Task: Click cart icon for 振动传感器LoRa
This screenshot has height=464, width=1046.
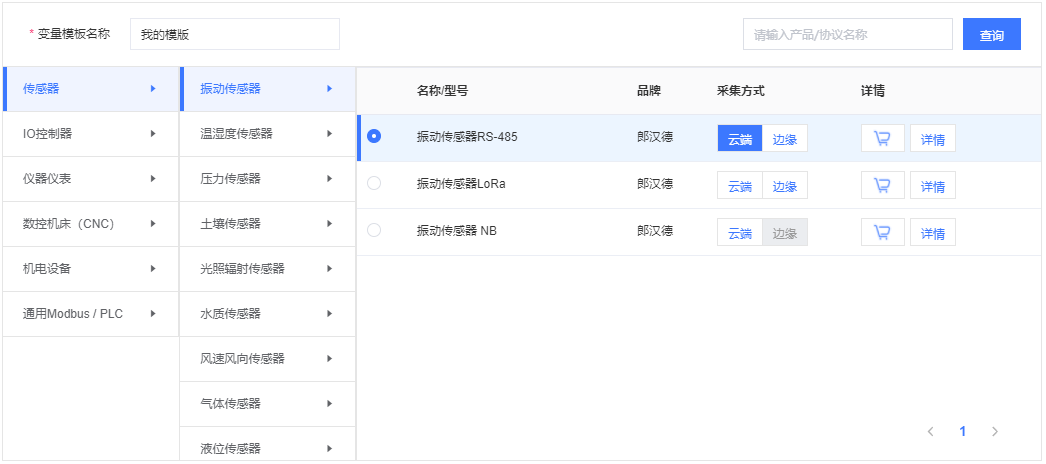Action: coord(882,185)
